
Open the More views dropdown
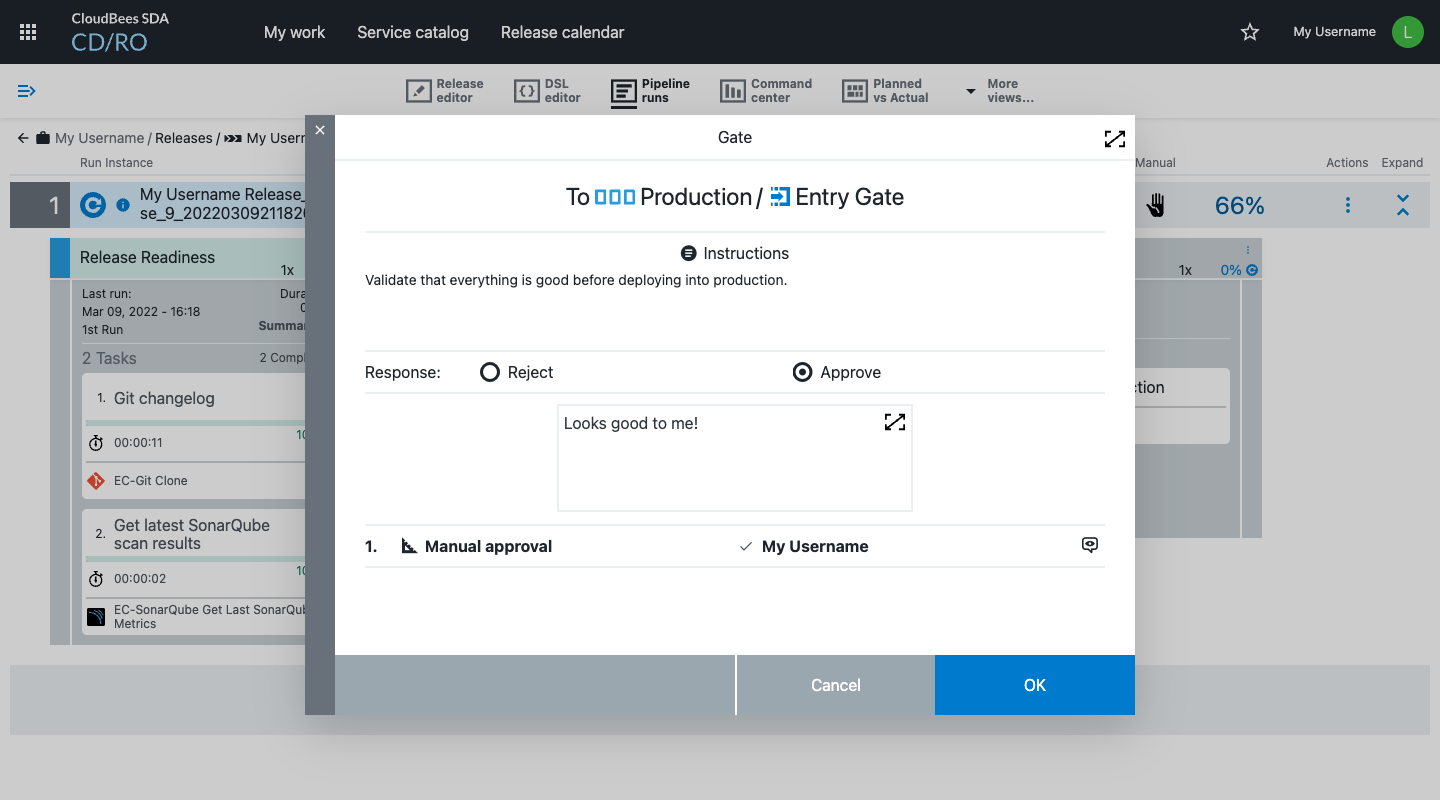[999, 91]
